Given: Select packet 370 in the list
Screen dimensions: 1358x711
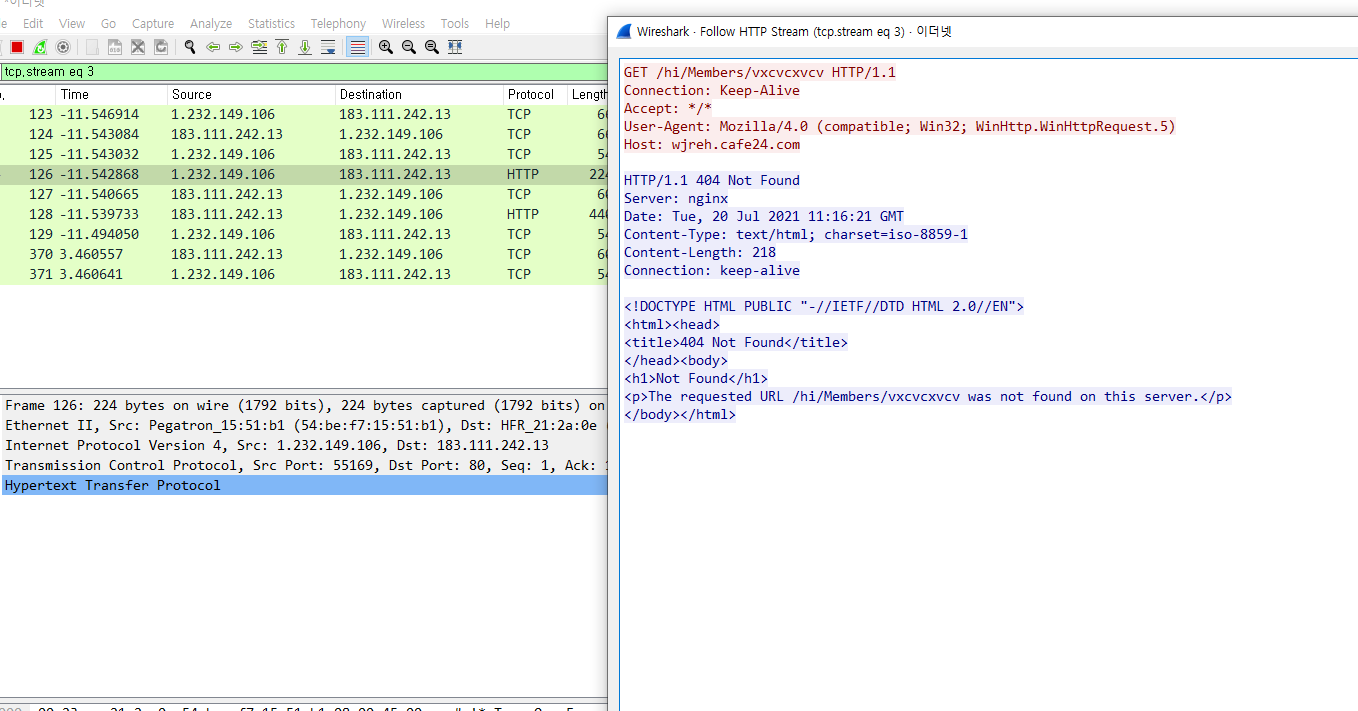Looking at the screenshot, I should 304,254.
